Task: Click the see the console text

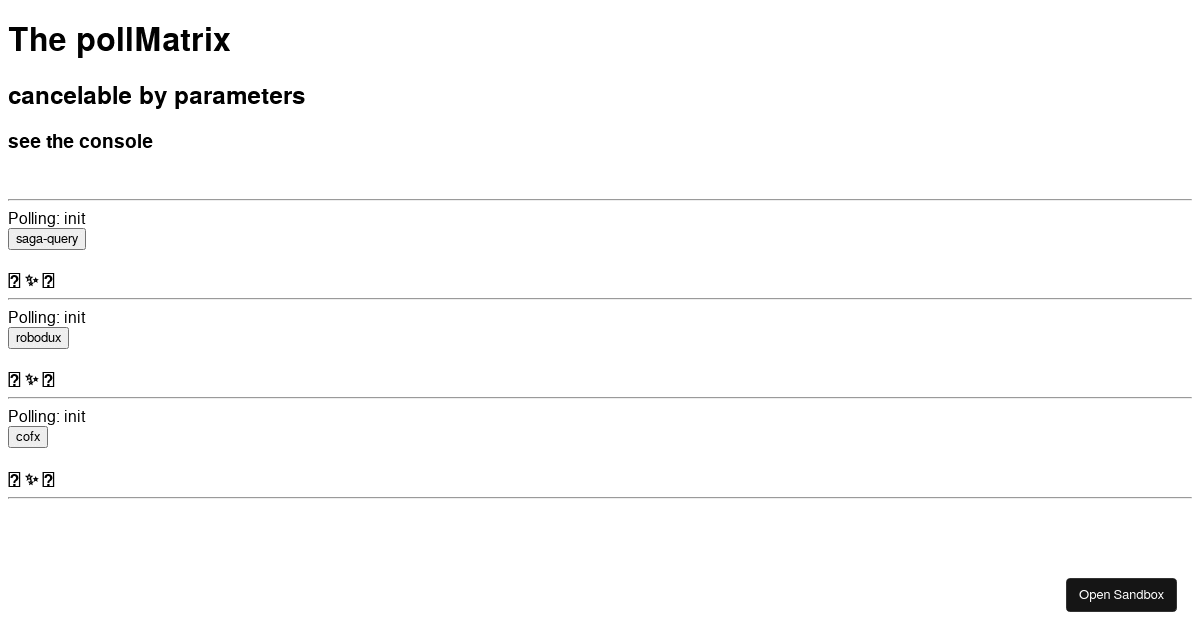Action: 80,141
